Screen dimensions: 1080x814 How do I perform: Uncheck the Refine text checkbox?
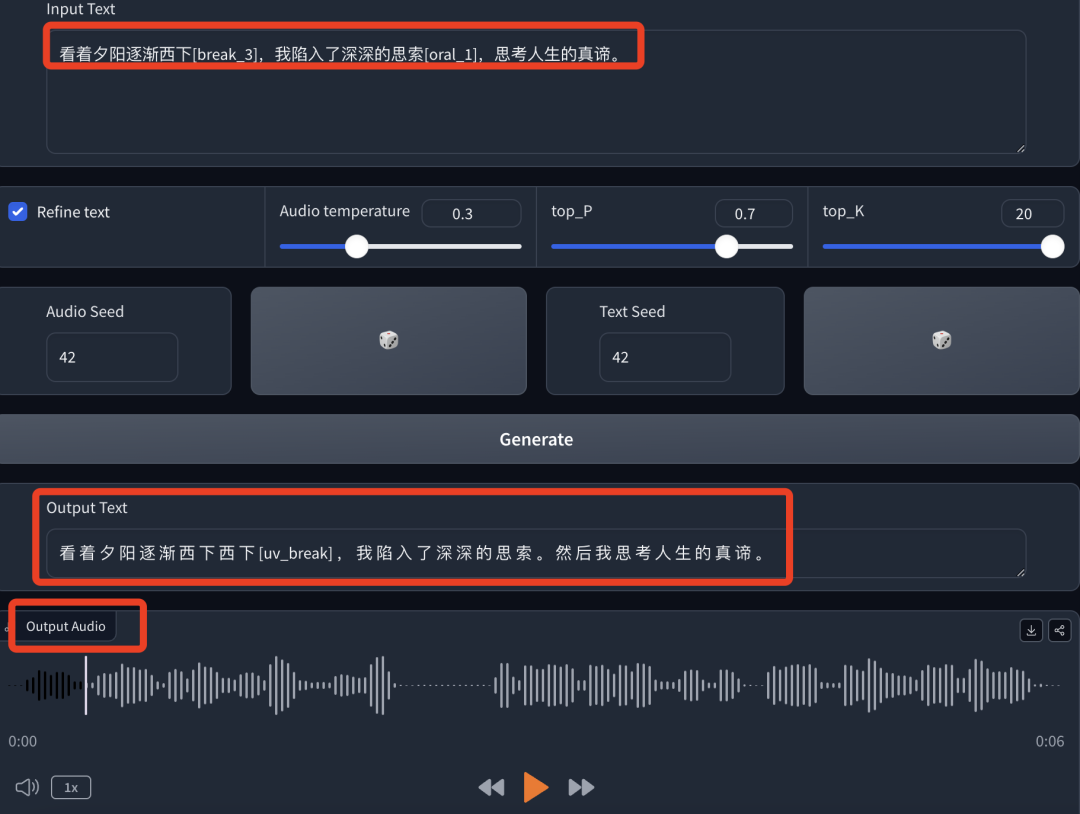pos(18,211)
